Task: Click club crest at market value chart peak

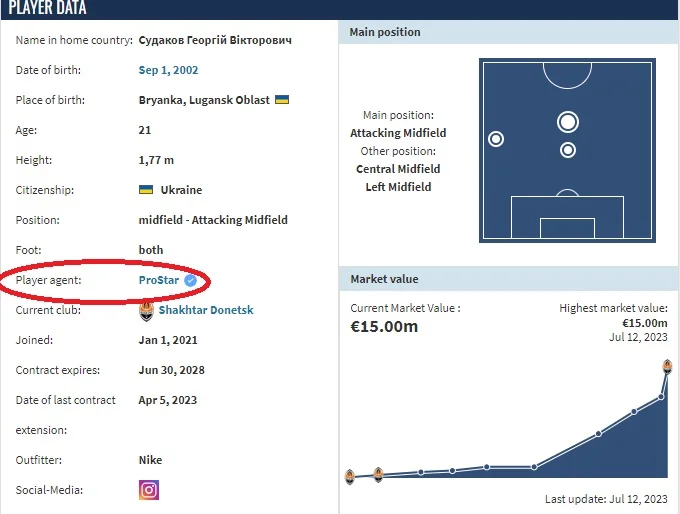Action: 668,367
